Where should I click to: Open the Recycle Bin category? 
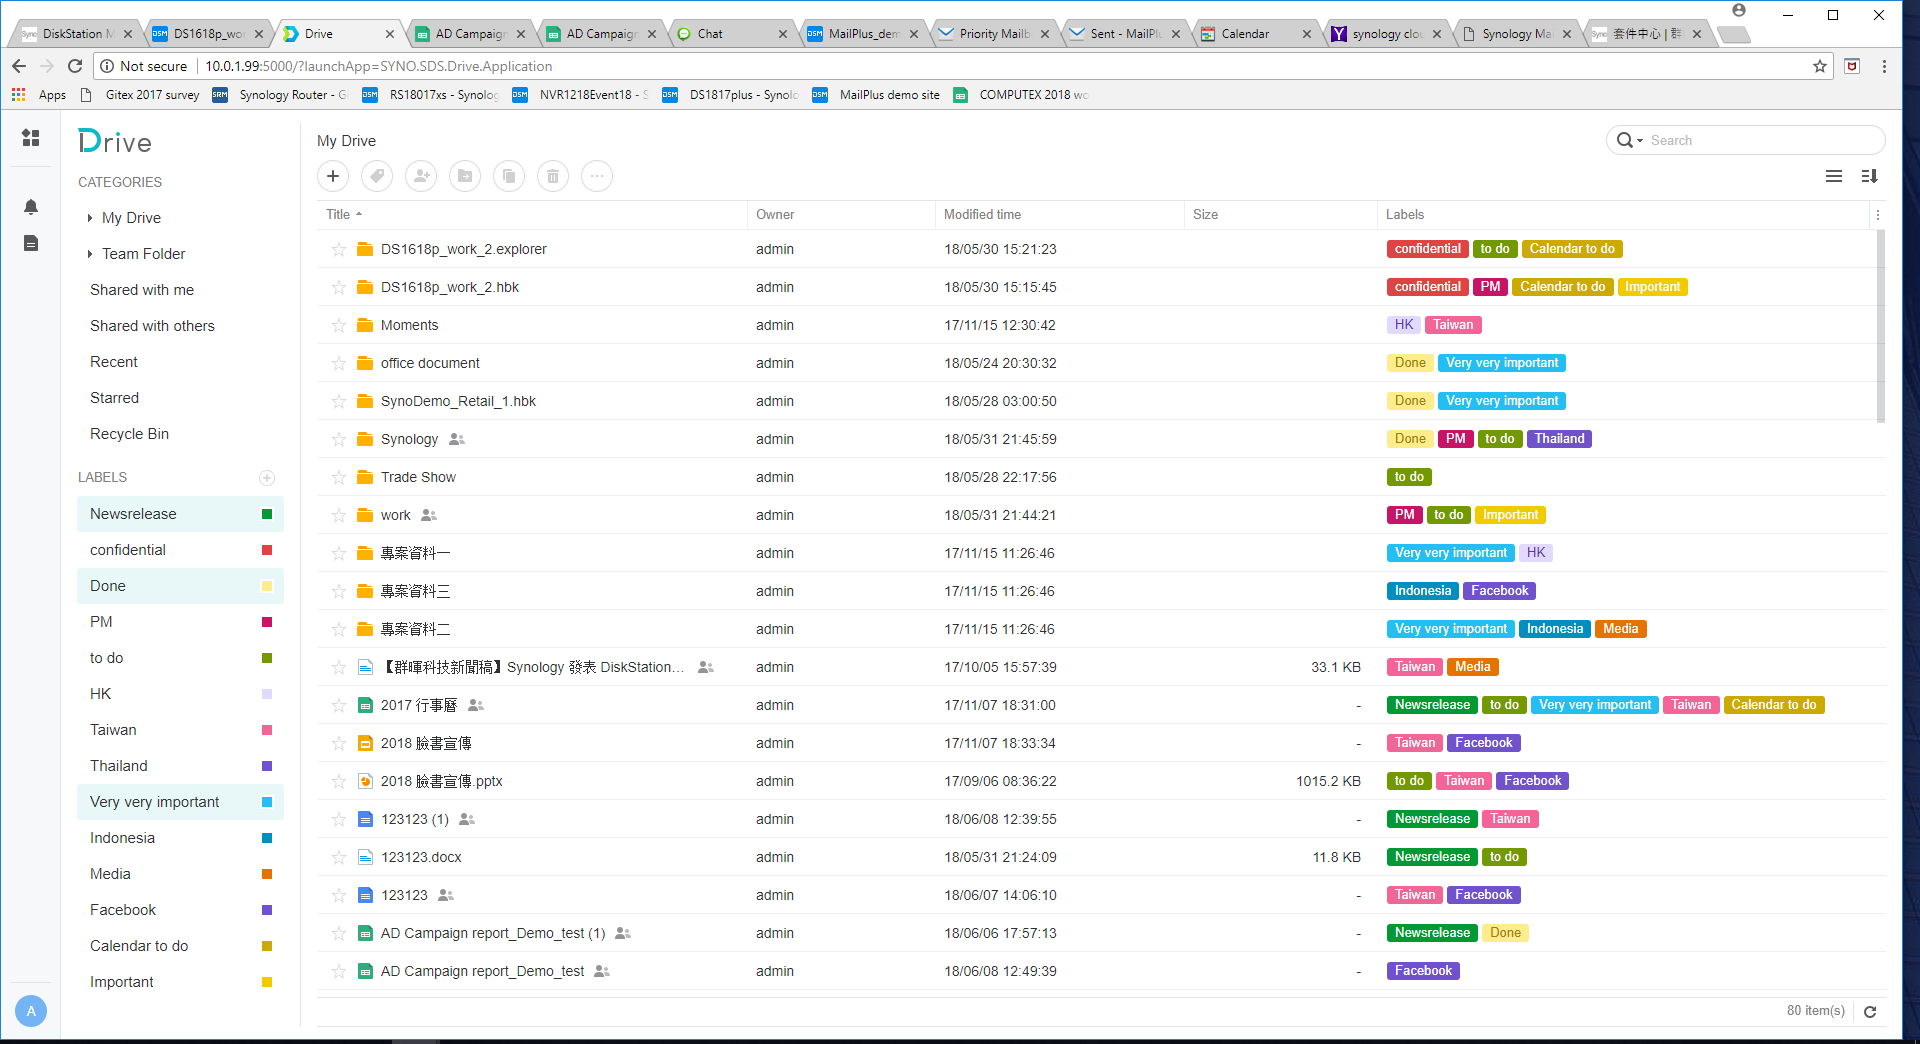(x=129, y=434)
